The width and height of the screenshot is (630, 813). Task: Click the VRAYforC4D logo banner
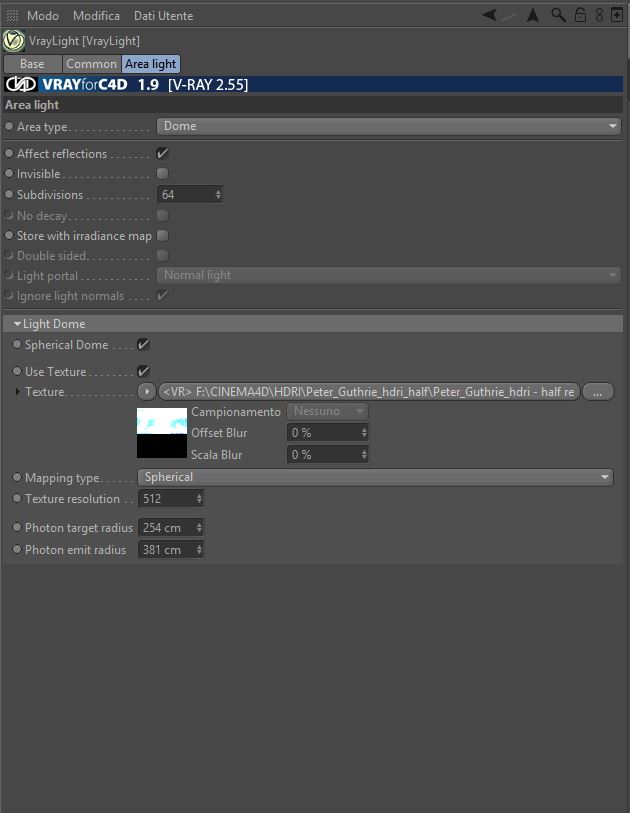313,84
